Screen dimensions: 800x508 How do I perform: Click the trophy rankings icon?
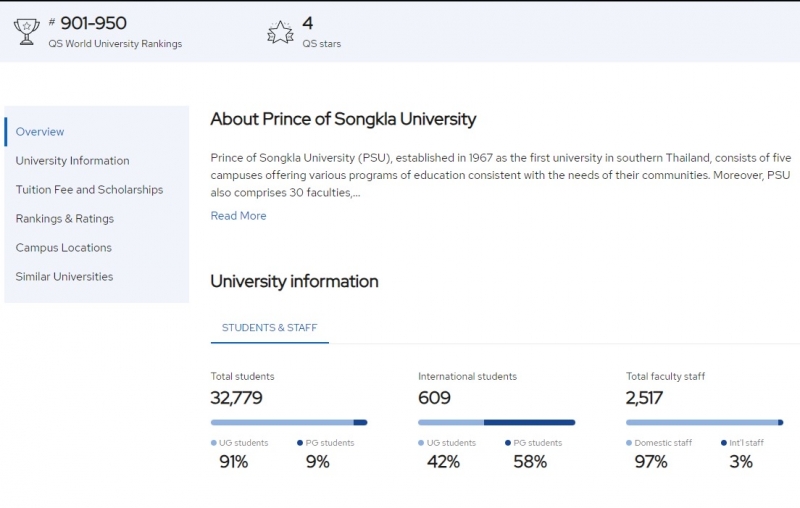[x=27, y=32]
